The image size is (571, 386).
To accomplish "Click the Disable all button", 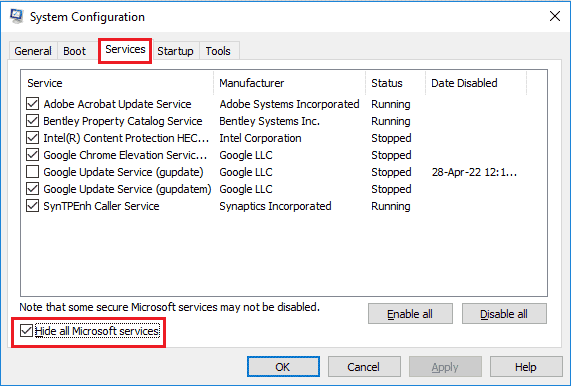I will click(504, 314).
